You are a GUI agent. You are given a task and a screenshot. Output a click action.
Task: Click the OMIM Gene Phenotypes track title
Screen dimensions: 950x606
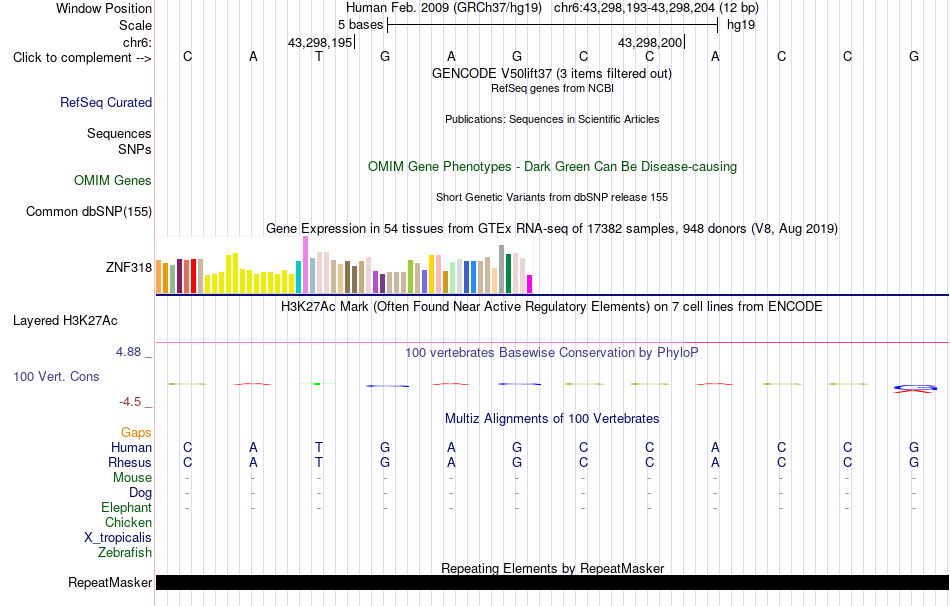[552, 167]
